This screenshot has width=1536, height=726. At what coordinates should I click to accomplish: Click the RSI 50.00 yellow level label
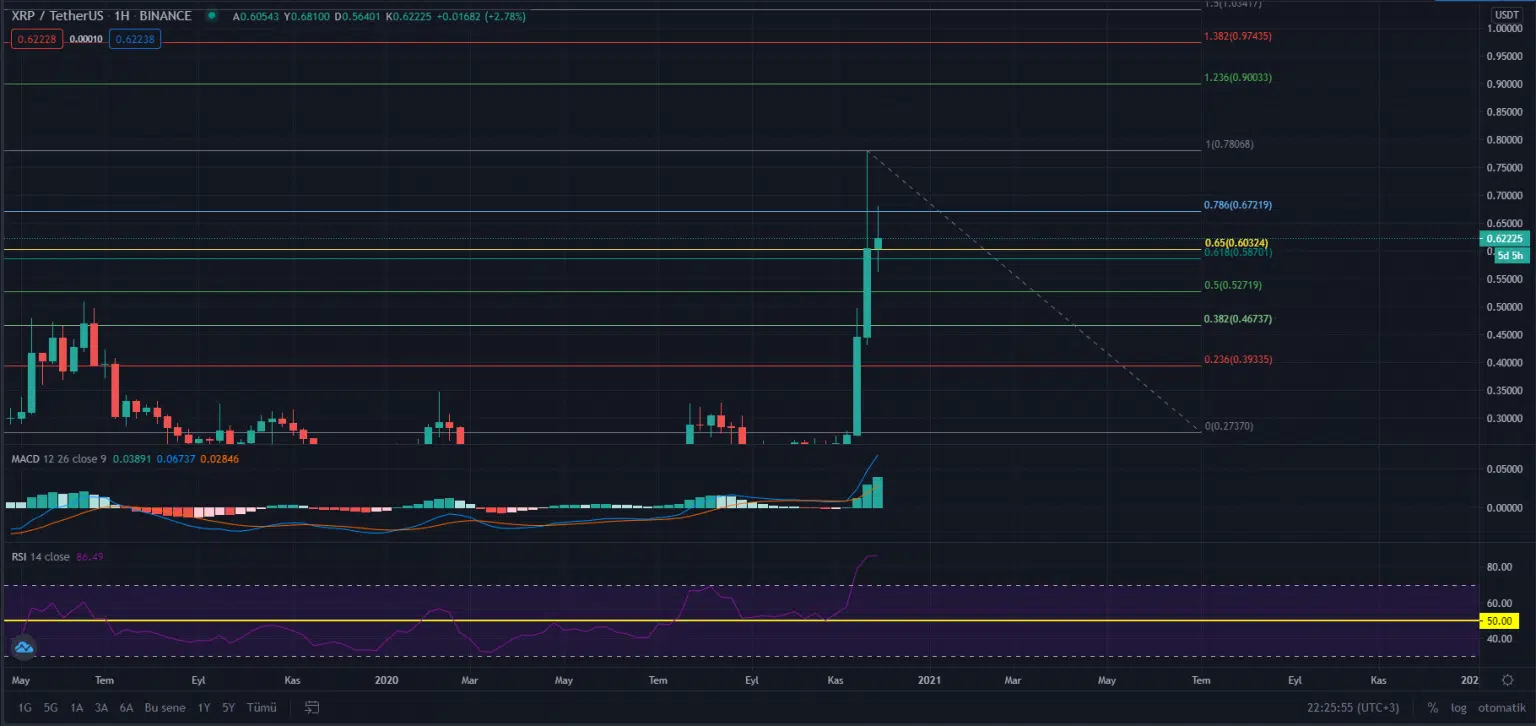point(1498,621)
